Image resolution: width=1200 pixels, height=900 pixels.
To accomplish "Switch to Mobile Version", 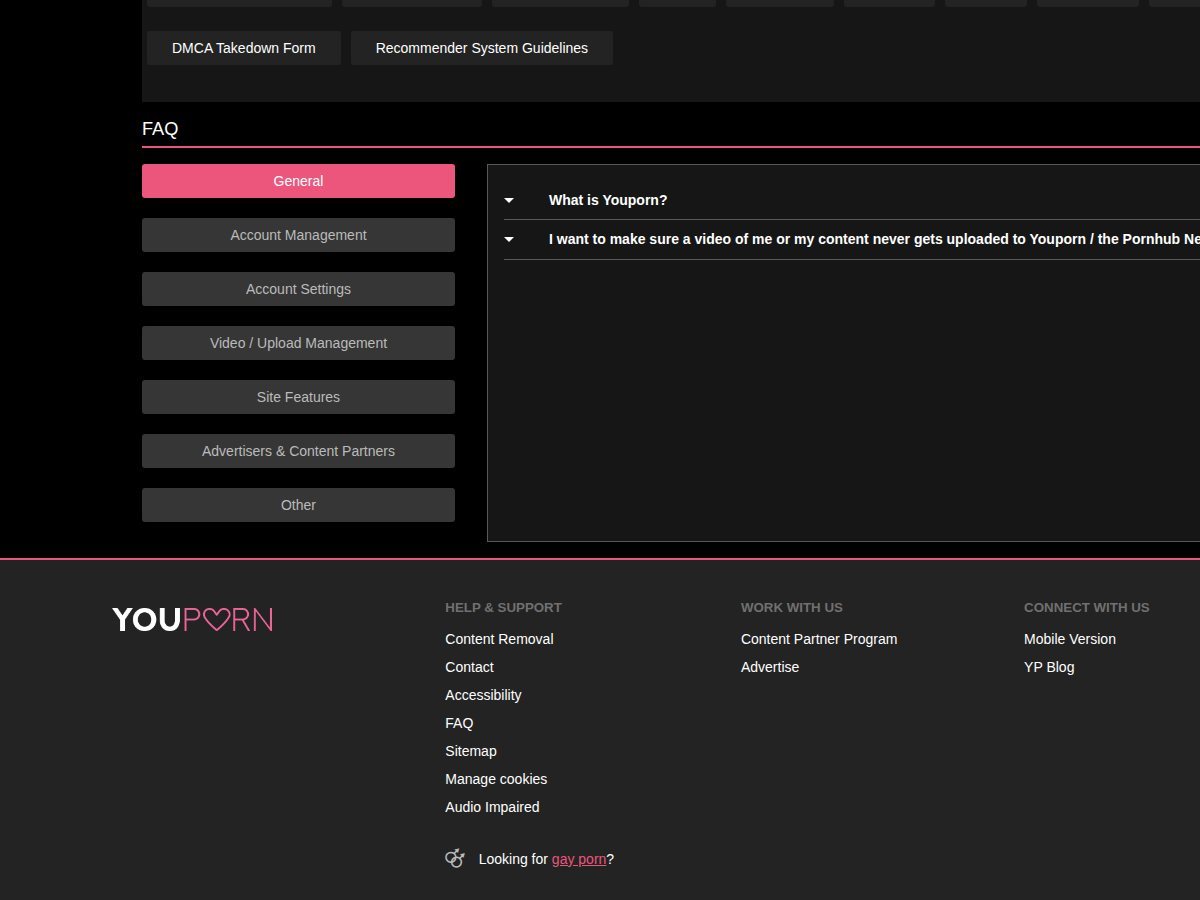I will (x=1070, y=639).
